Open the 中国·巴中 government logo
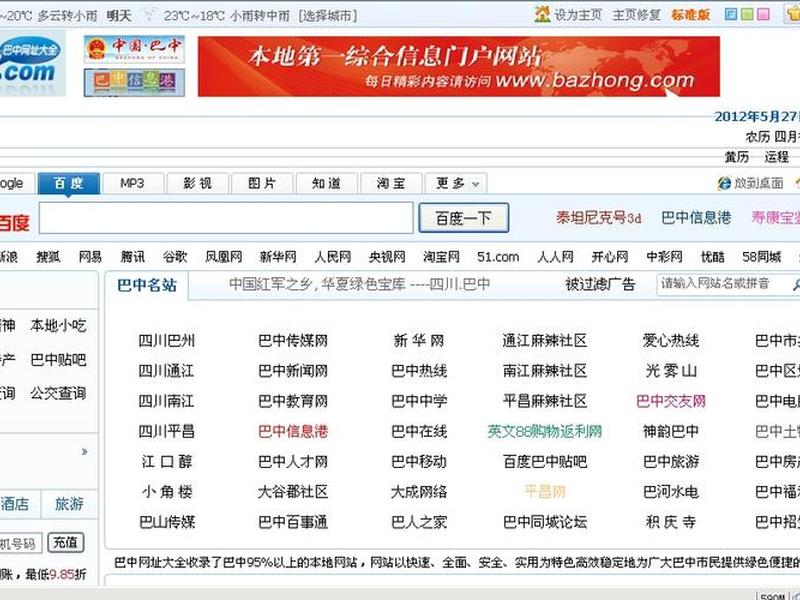 coord(134,49)
